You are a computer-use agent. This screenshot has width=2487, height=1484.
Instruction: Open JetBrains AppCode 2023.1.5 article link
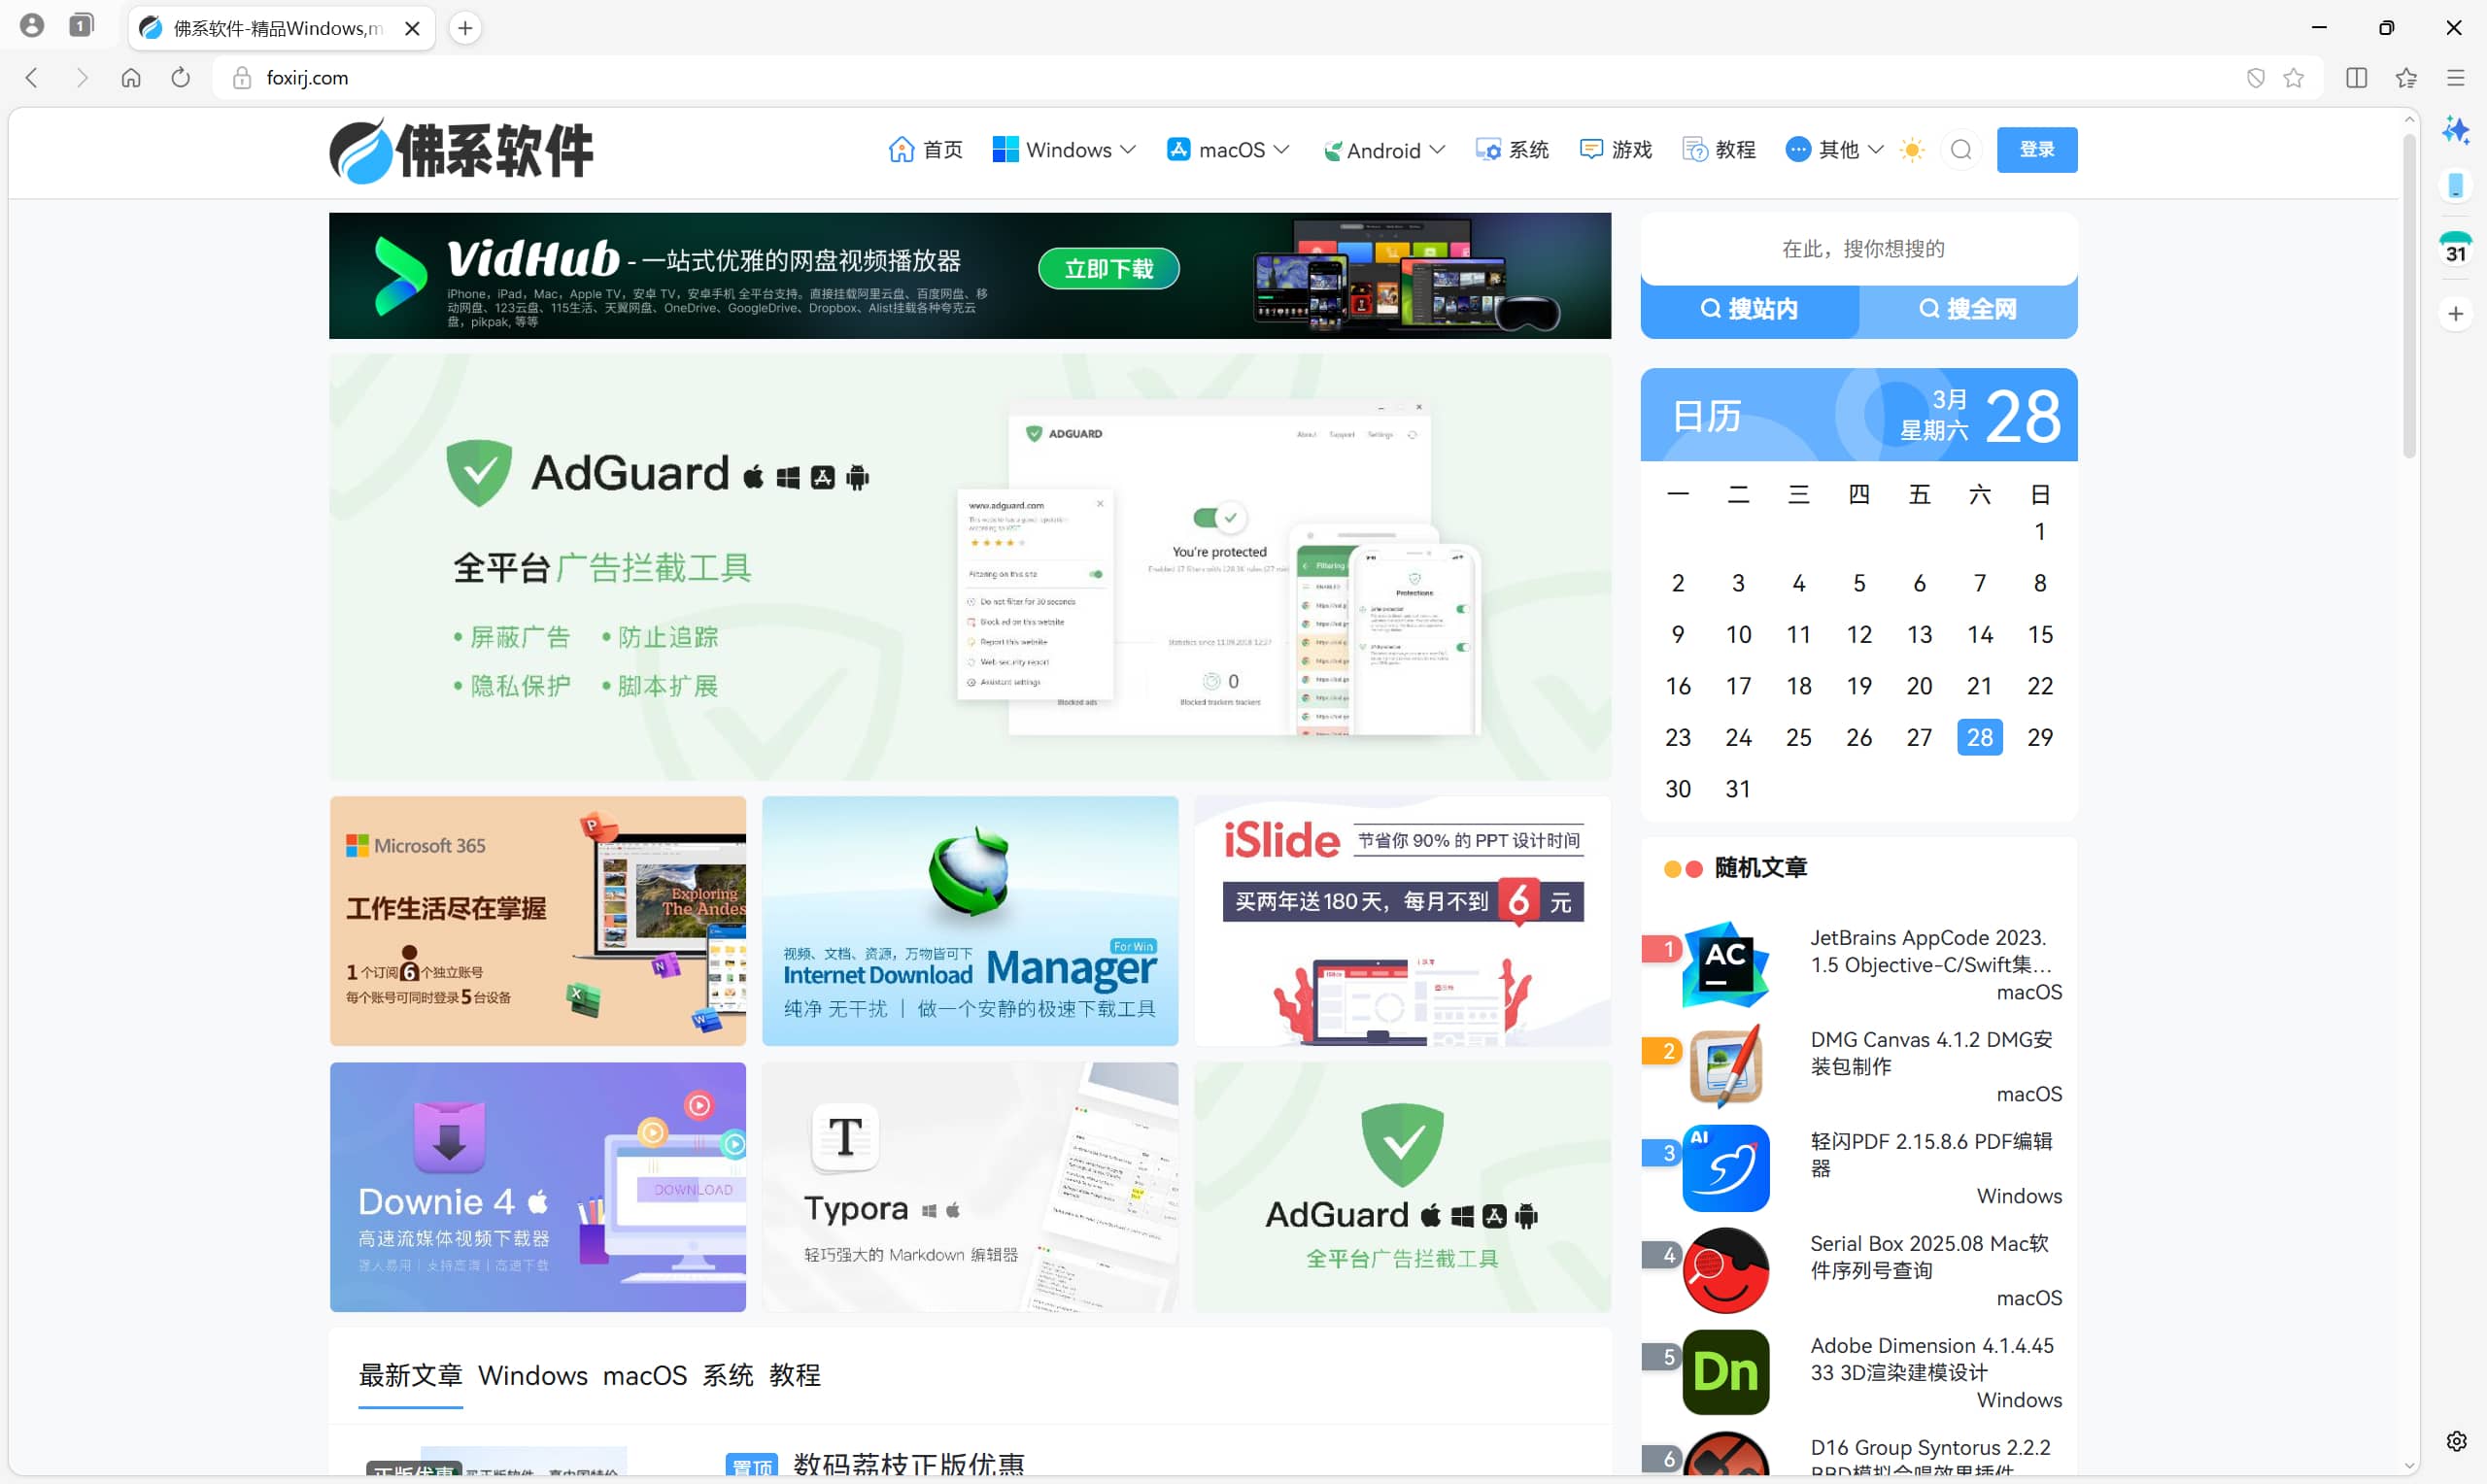tap(1930, 951)
